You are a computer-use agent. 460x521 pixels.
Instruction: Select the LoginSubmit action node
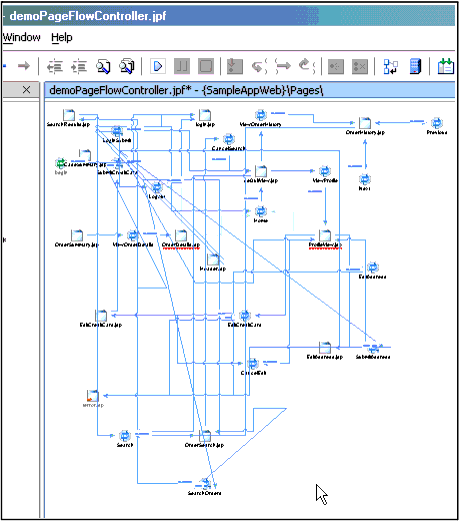tap(117, 131)
